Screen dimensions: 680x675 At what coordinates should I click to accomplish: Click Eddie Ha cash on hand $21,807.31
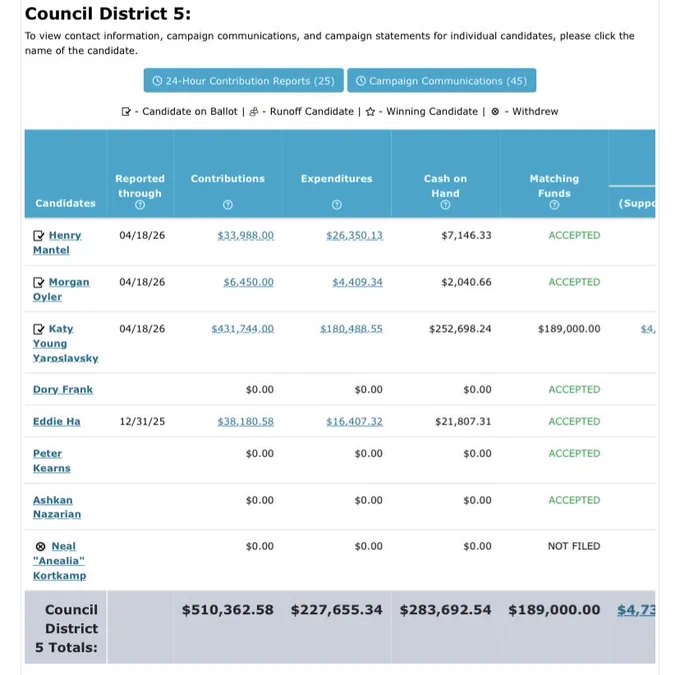coord(463,422)
